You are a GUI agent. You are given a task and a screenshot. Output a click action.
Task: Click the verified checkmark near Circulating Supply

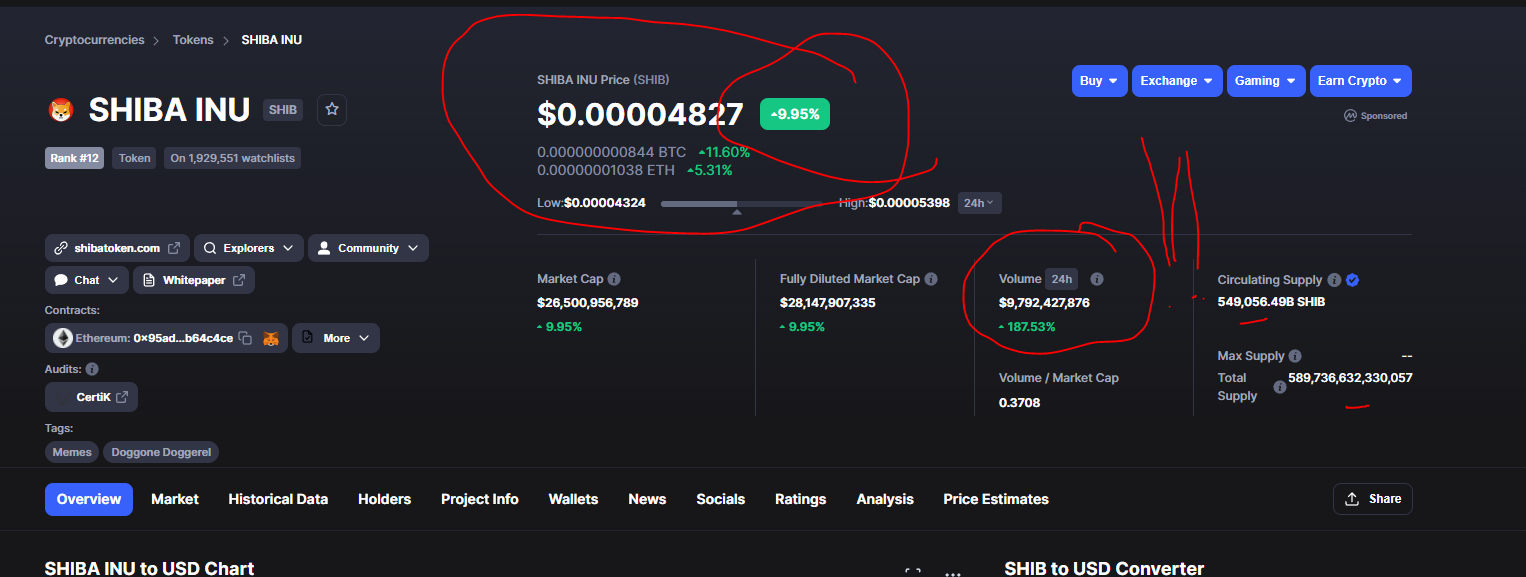[1353, 281]
